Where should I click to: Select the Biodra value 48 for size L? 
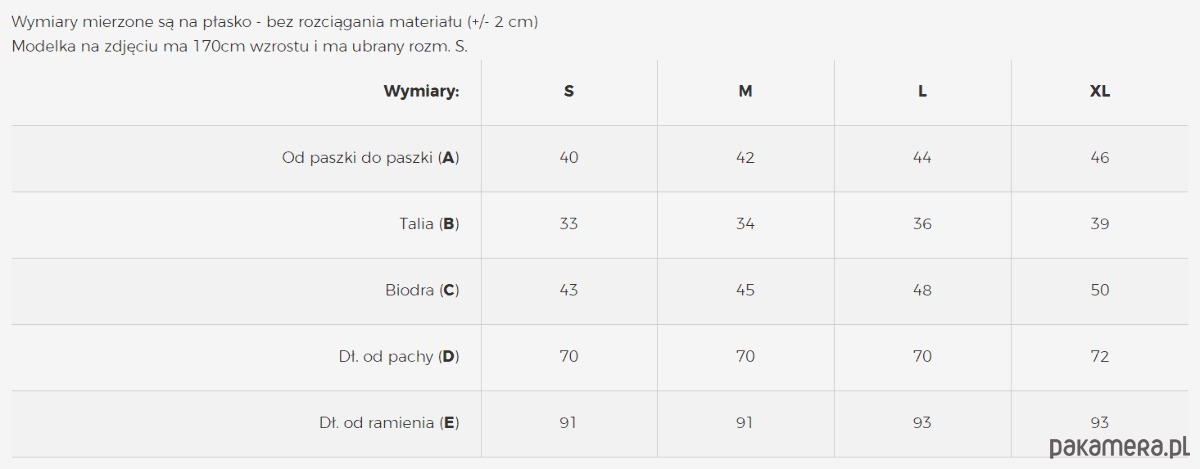click(x=922, y=290)
